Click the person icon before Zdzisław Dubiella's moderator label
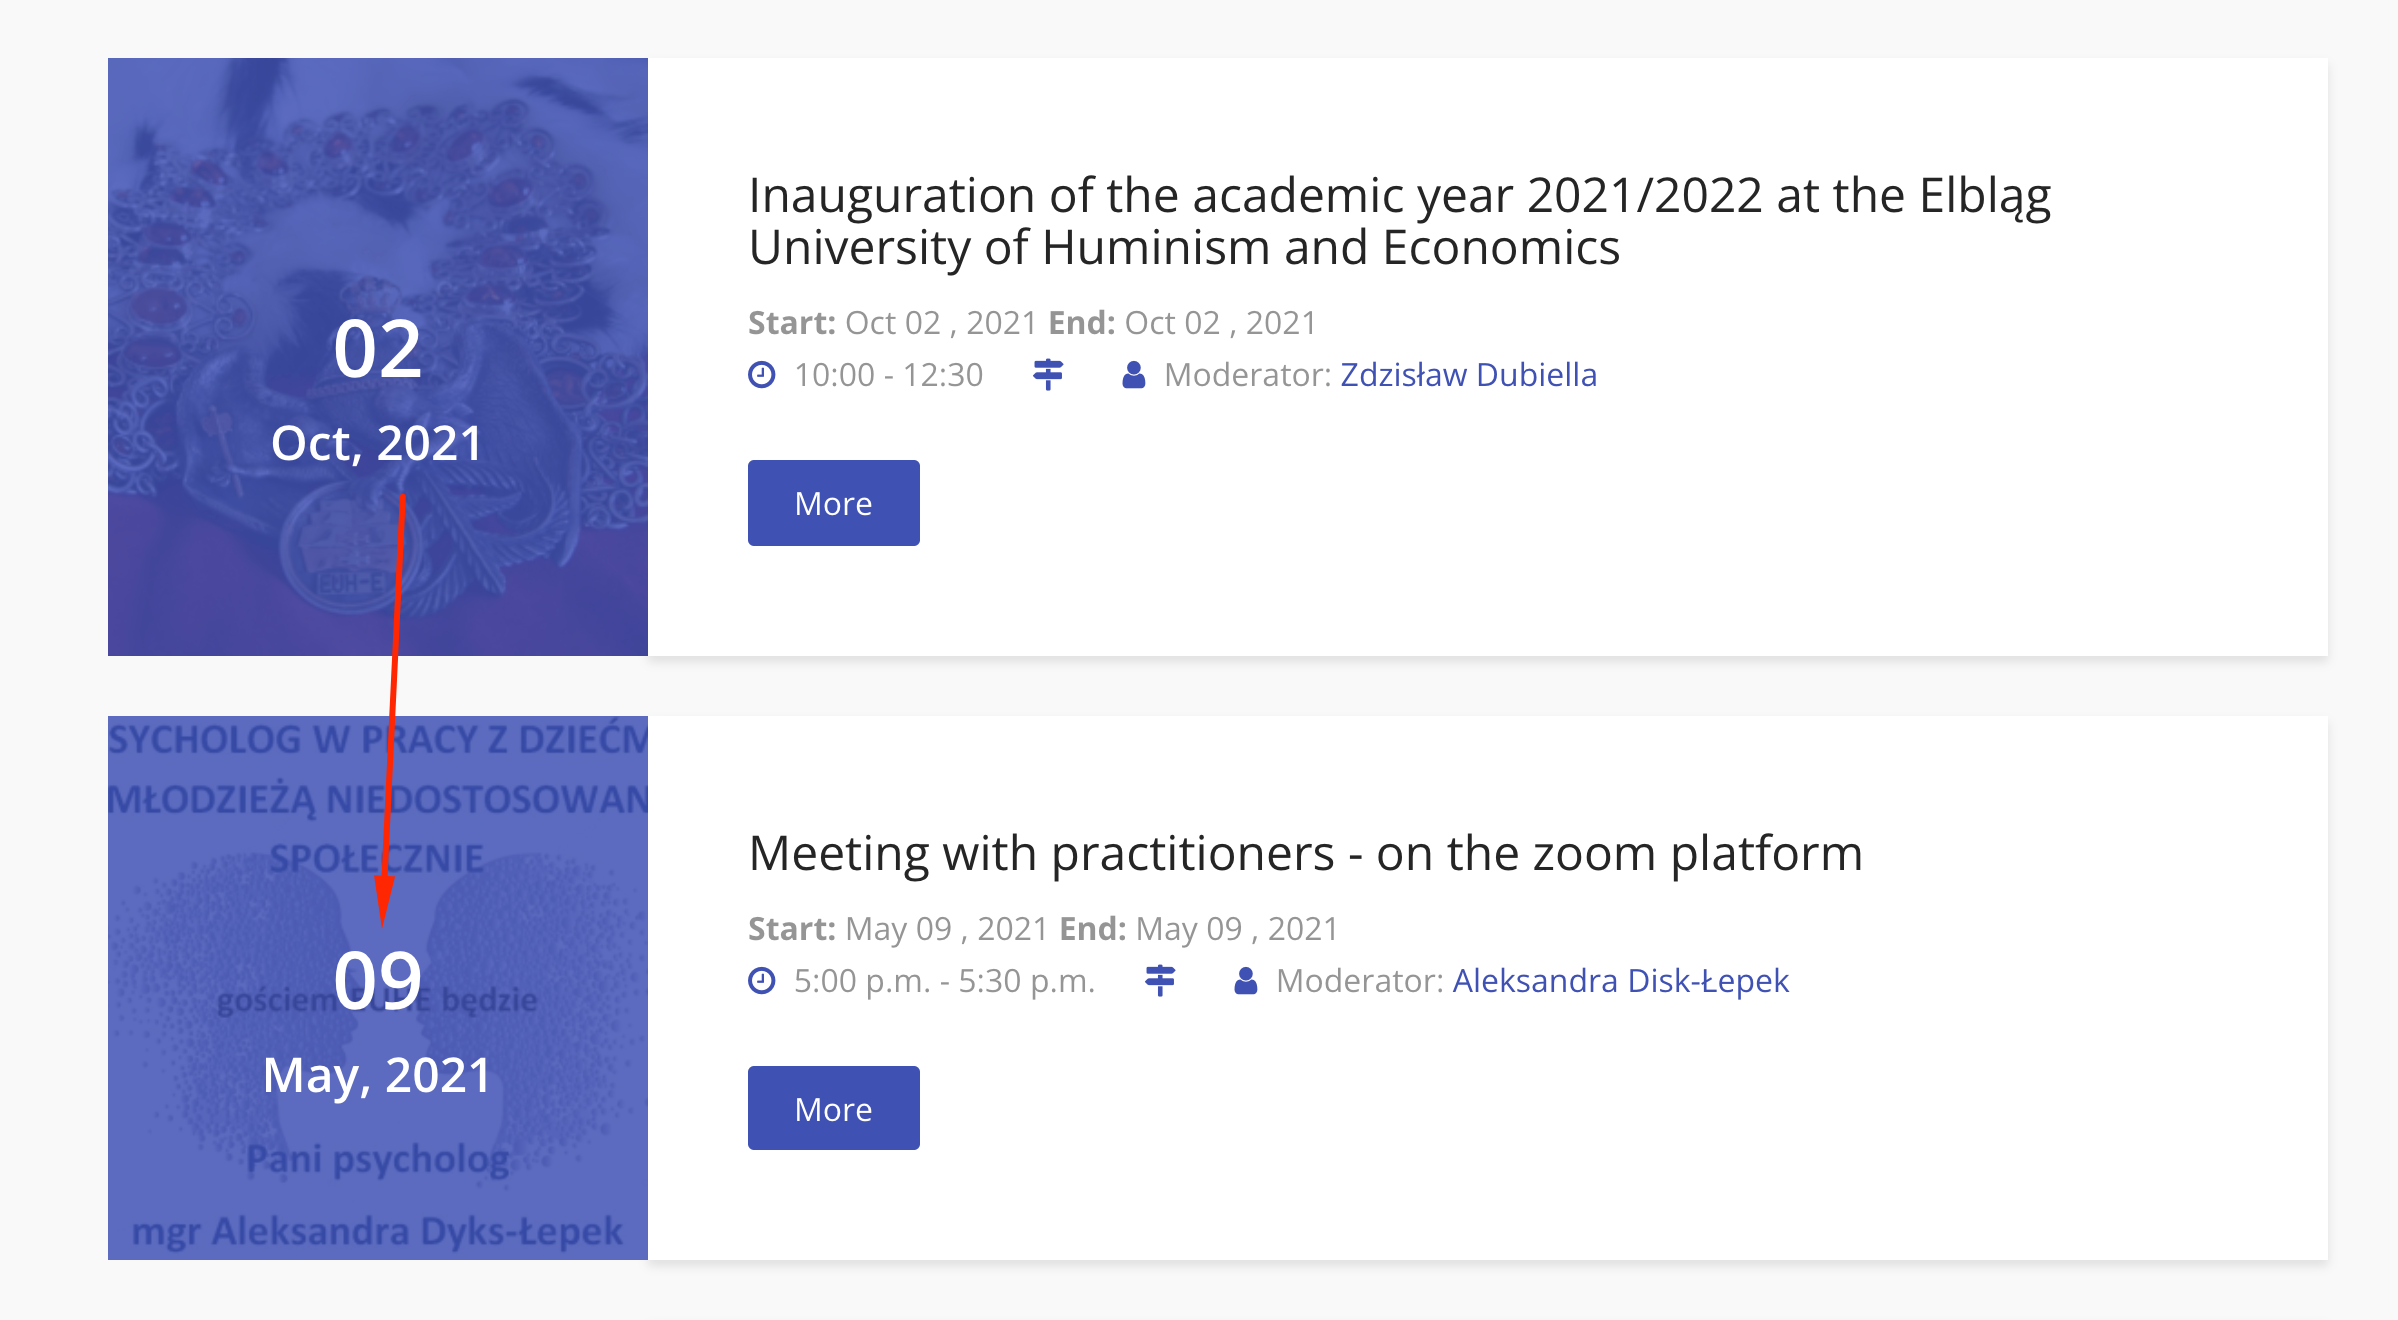Image resolution: width=2398 pixels, height=1320 pixels. point(1133,375)
